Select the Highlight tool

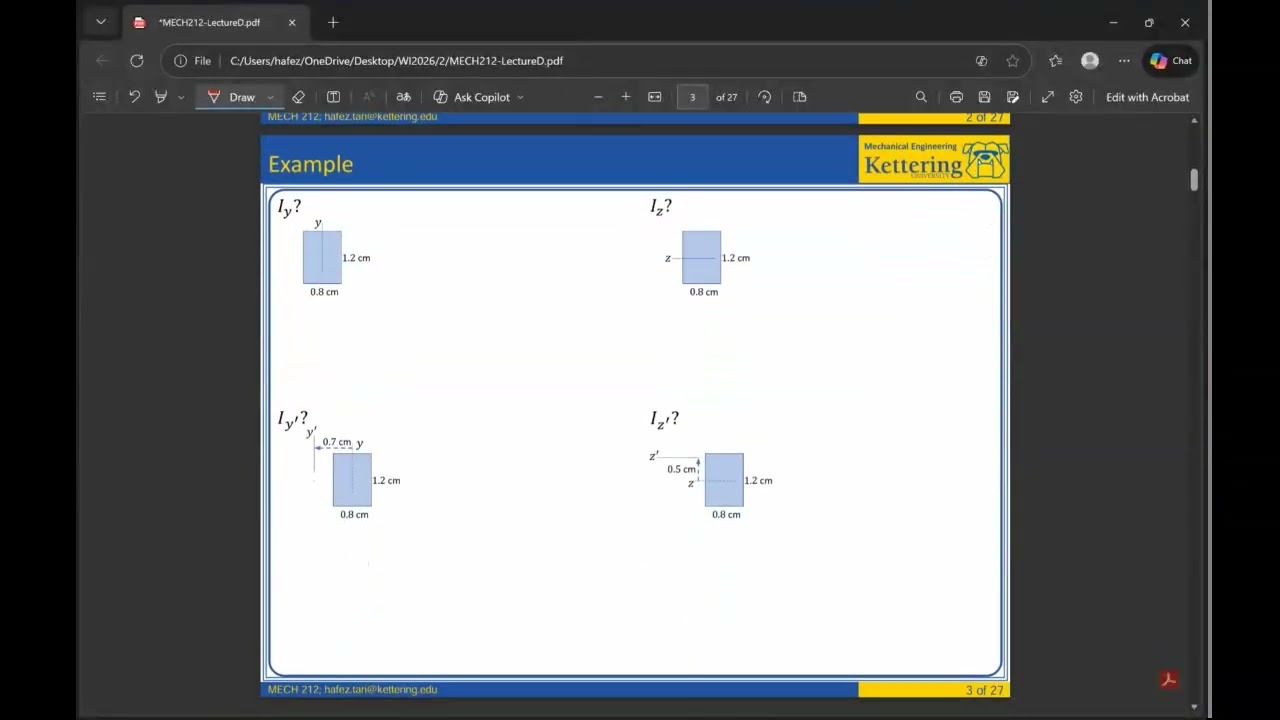click(160, 97)
